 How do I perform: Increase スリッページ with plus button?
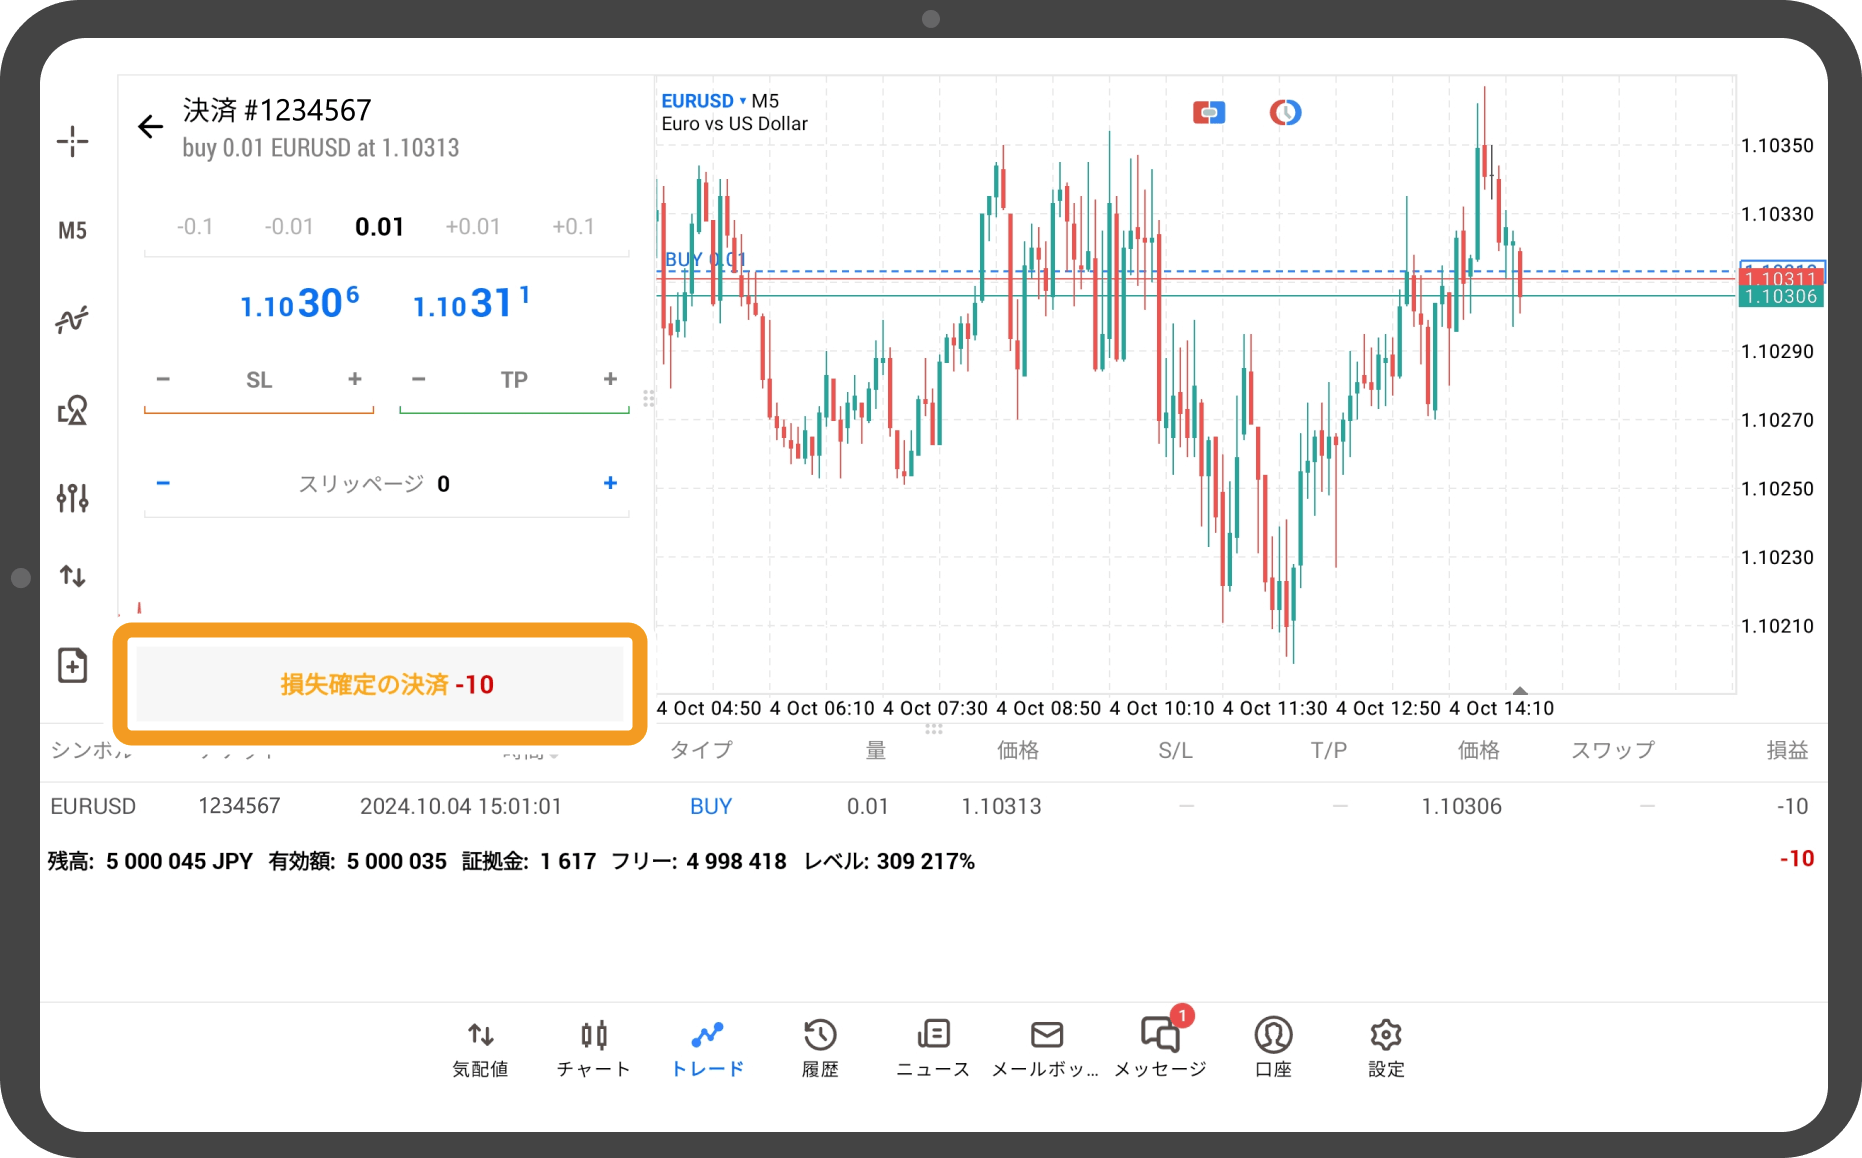click(x=610, y=483)
